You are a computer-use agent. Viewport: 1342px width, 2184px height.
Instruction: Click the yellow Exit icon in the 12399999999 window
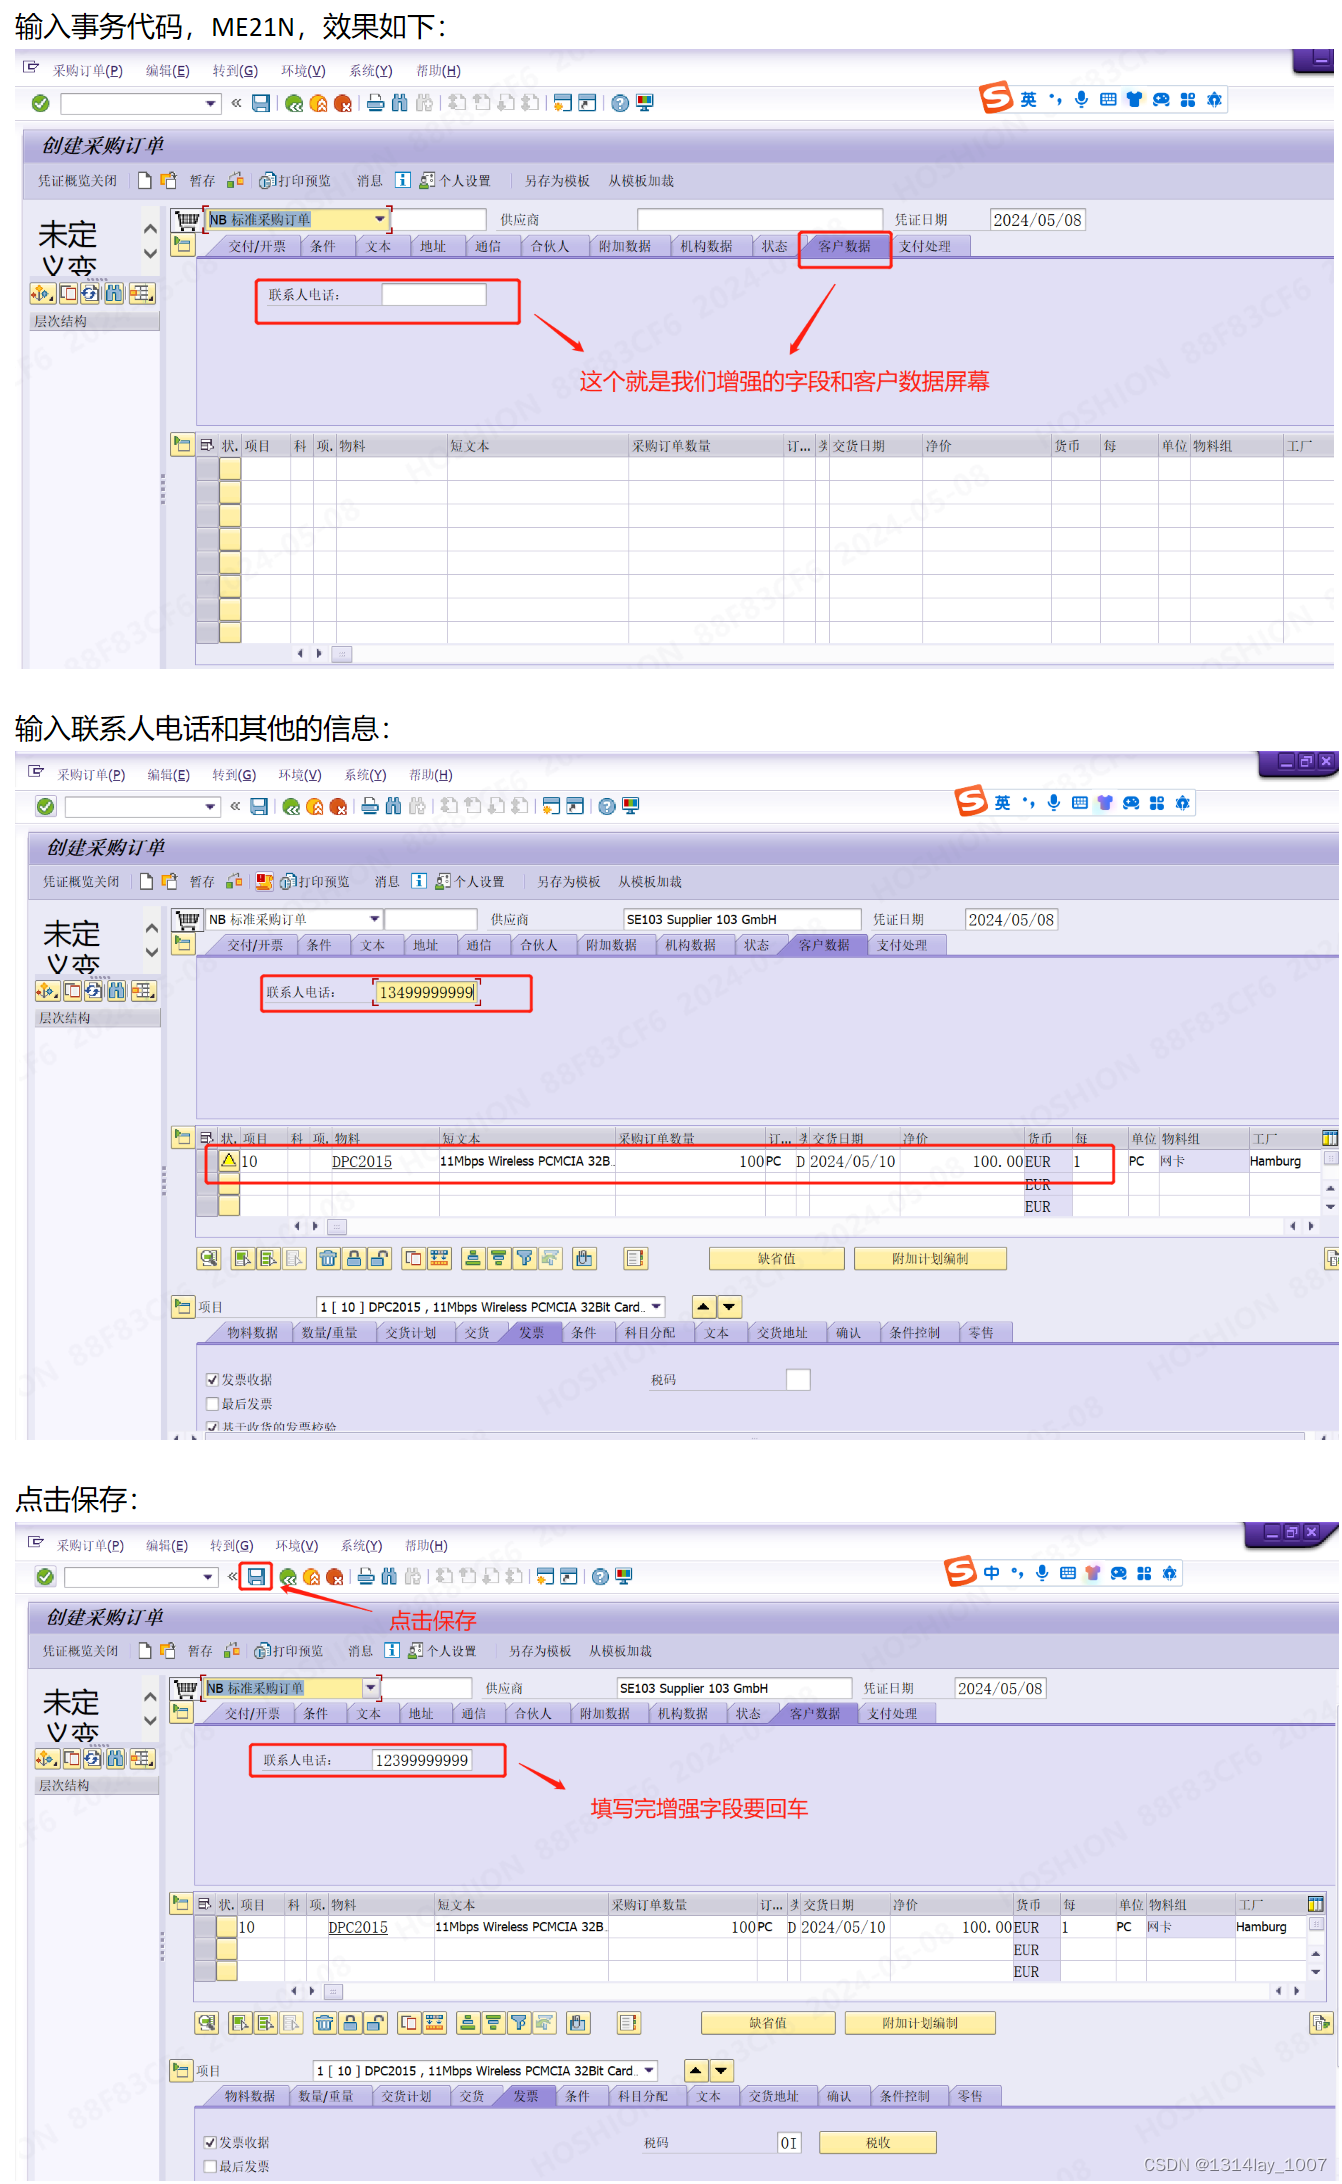tap(312, 1577)
